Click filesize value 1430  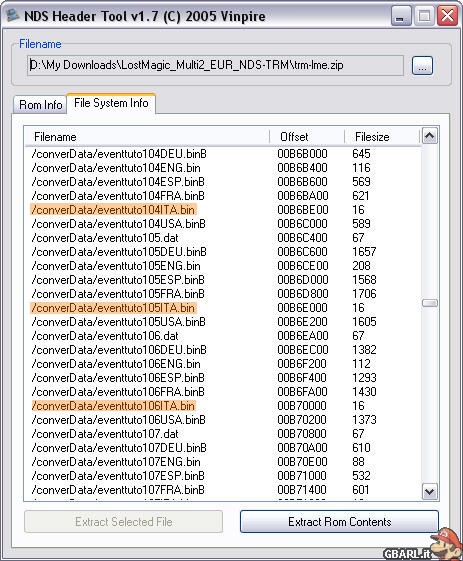pyautogui.click(x=364, y=392)
